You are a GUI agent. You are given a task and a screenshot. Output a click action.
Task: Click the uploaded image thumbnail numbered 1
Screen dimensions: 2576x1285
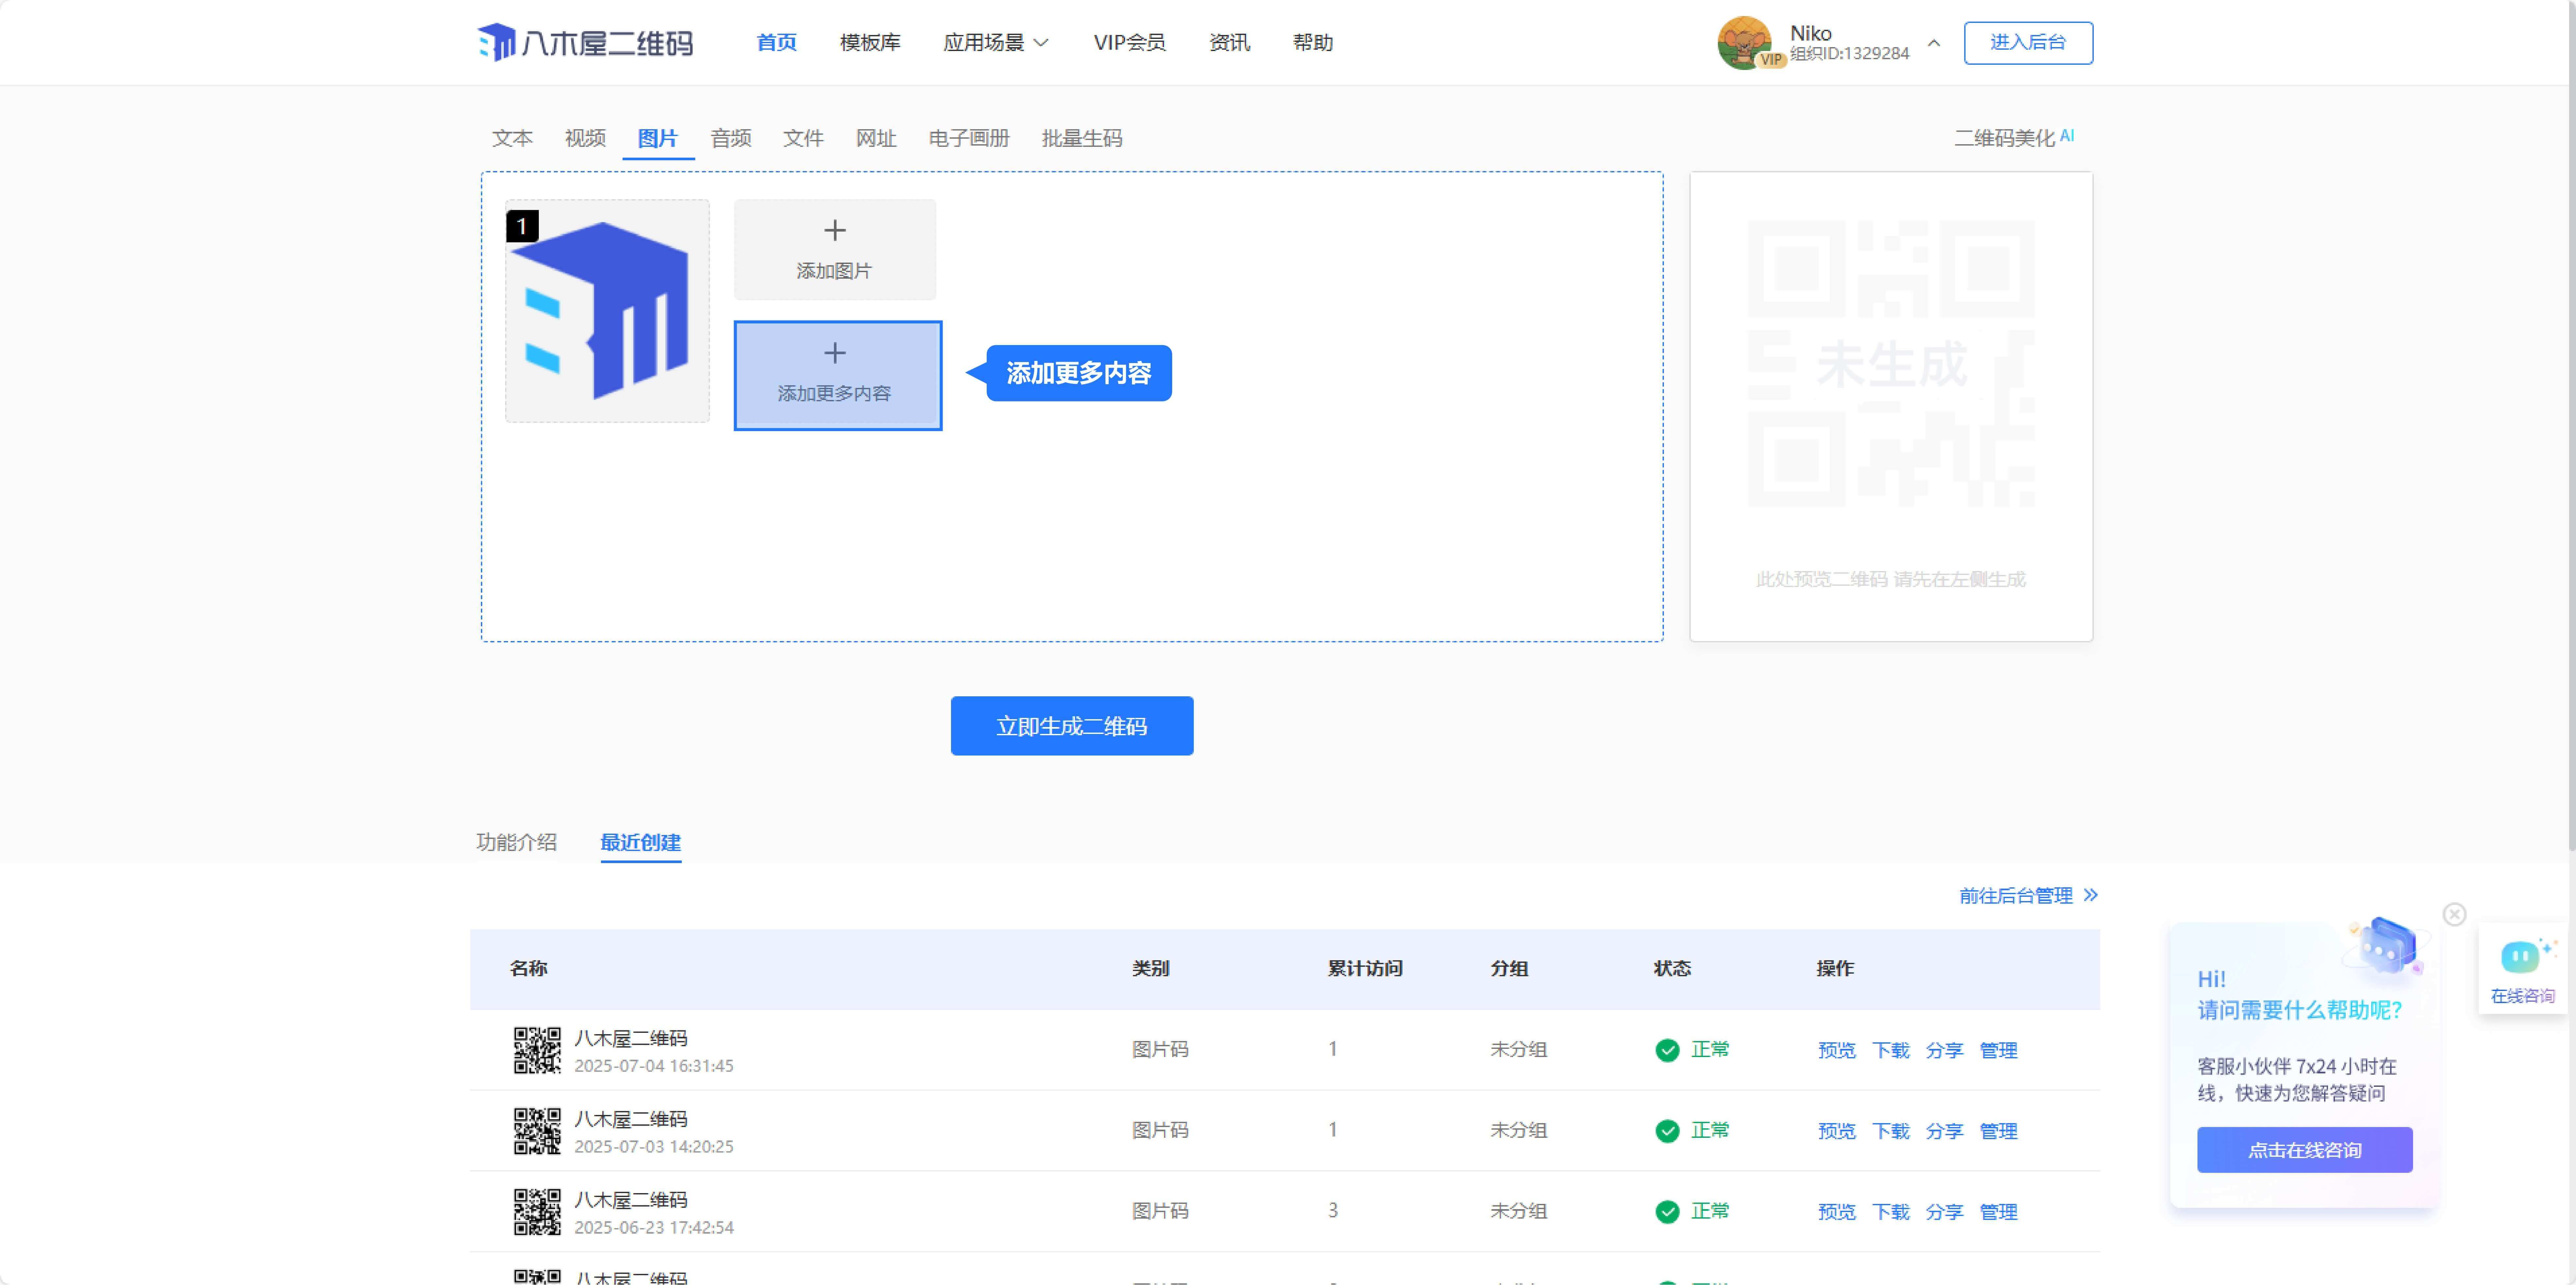pos(607,311)
